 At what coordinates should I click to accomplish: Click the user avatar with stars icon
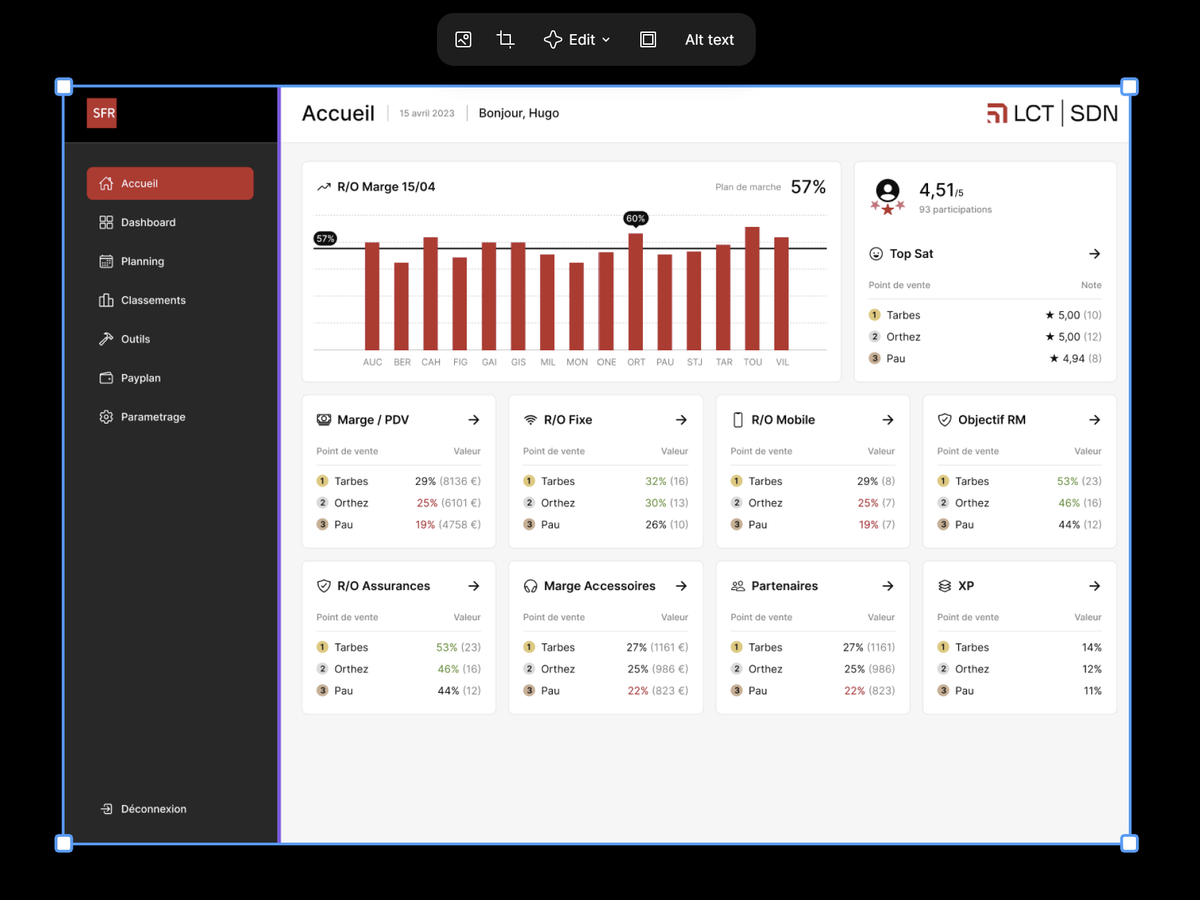click(x=887, y=196)
